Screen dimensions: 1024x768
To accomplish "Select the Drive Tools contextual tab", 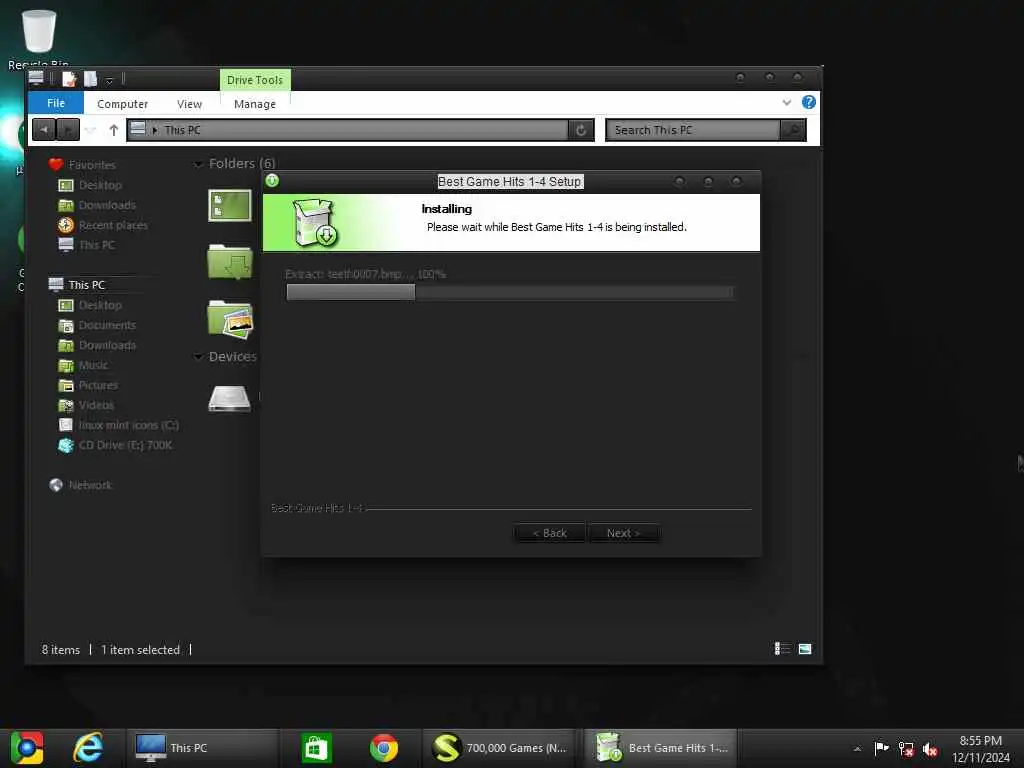I will (x=255, y=80).
